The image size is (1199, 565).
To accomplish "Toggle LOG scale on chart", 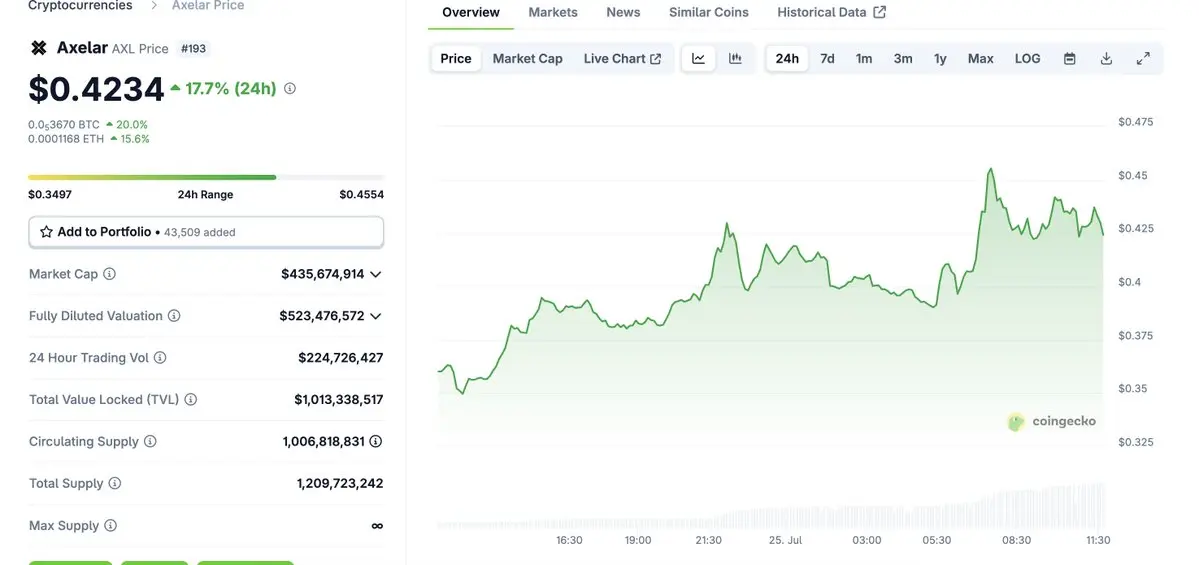I will pyautogui.click(x=1028, y=59).
